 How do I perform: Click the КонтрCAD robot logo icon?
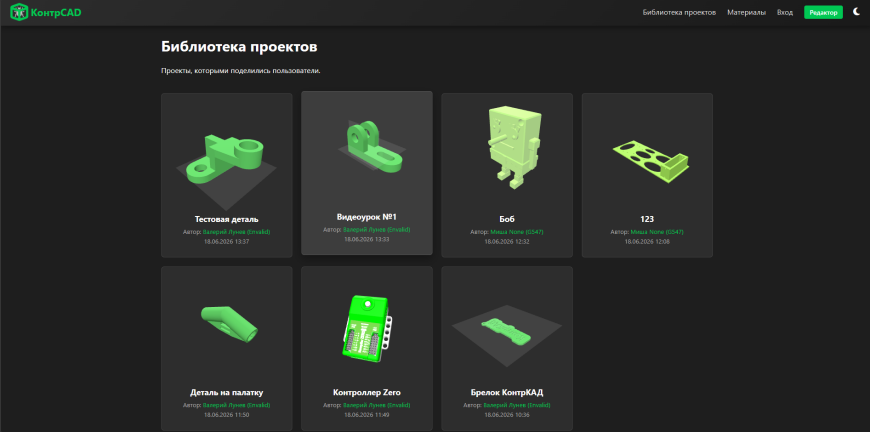(x=19, y=12)
